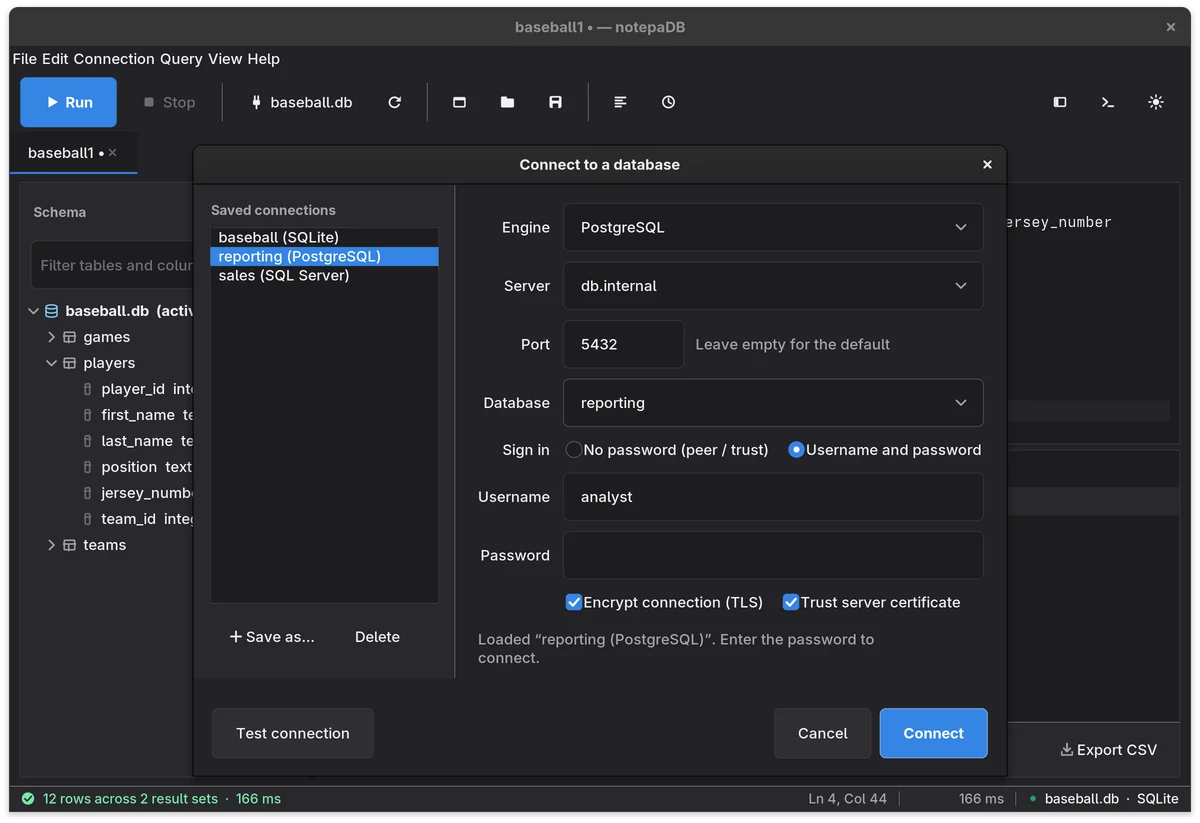Uncheck Trust server certificate
1200x823 pixels.
click(x=872, y=602)
